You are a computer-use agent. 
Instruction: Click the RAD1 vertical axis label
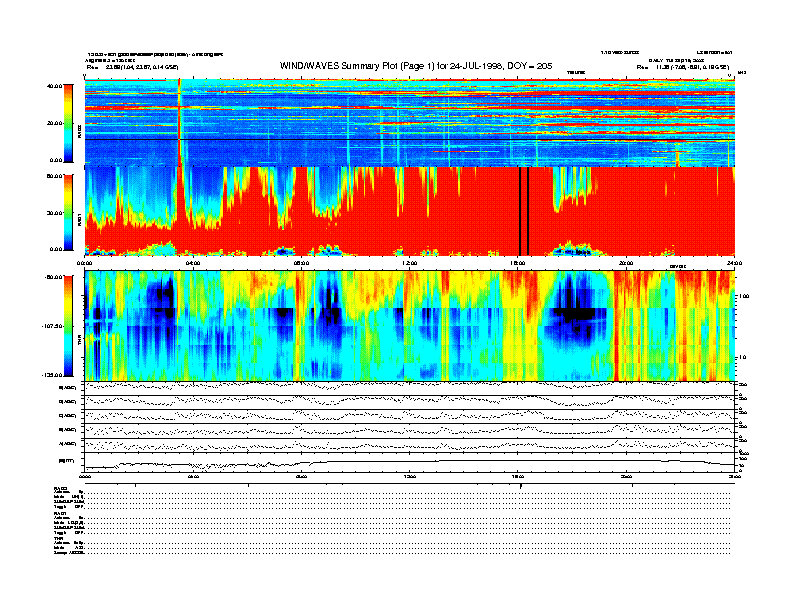[79, 220]
